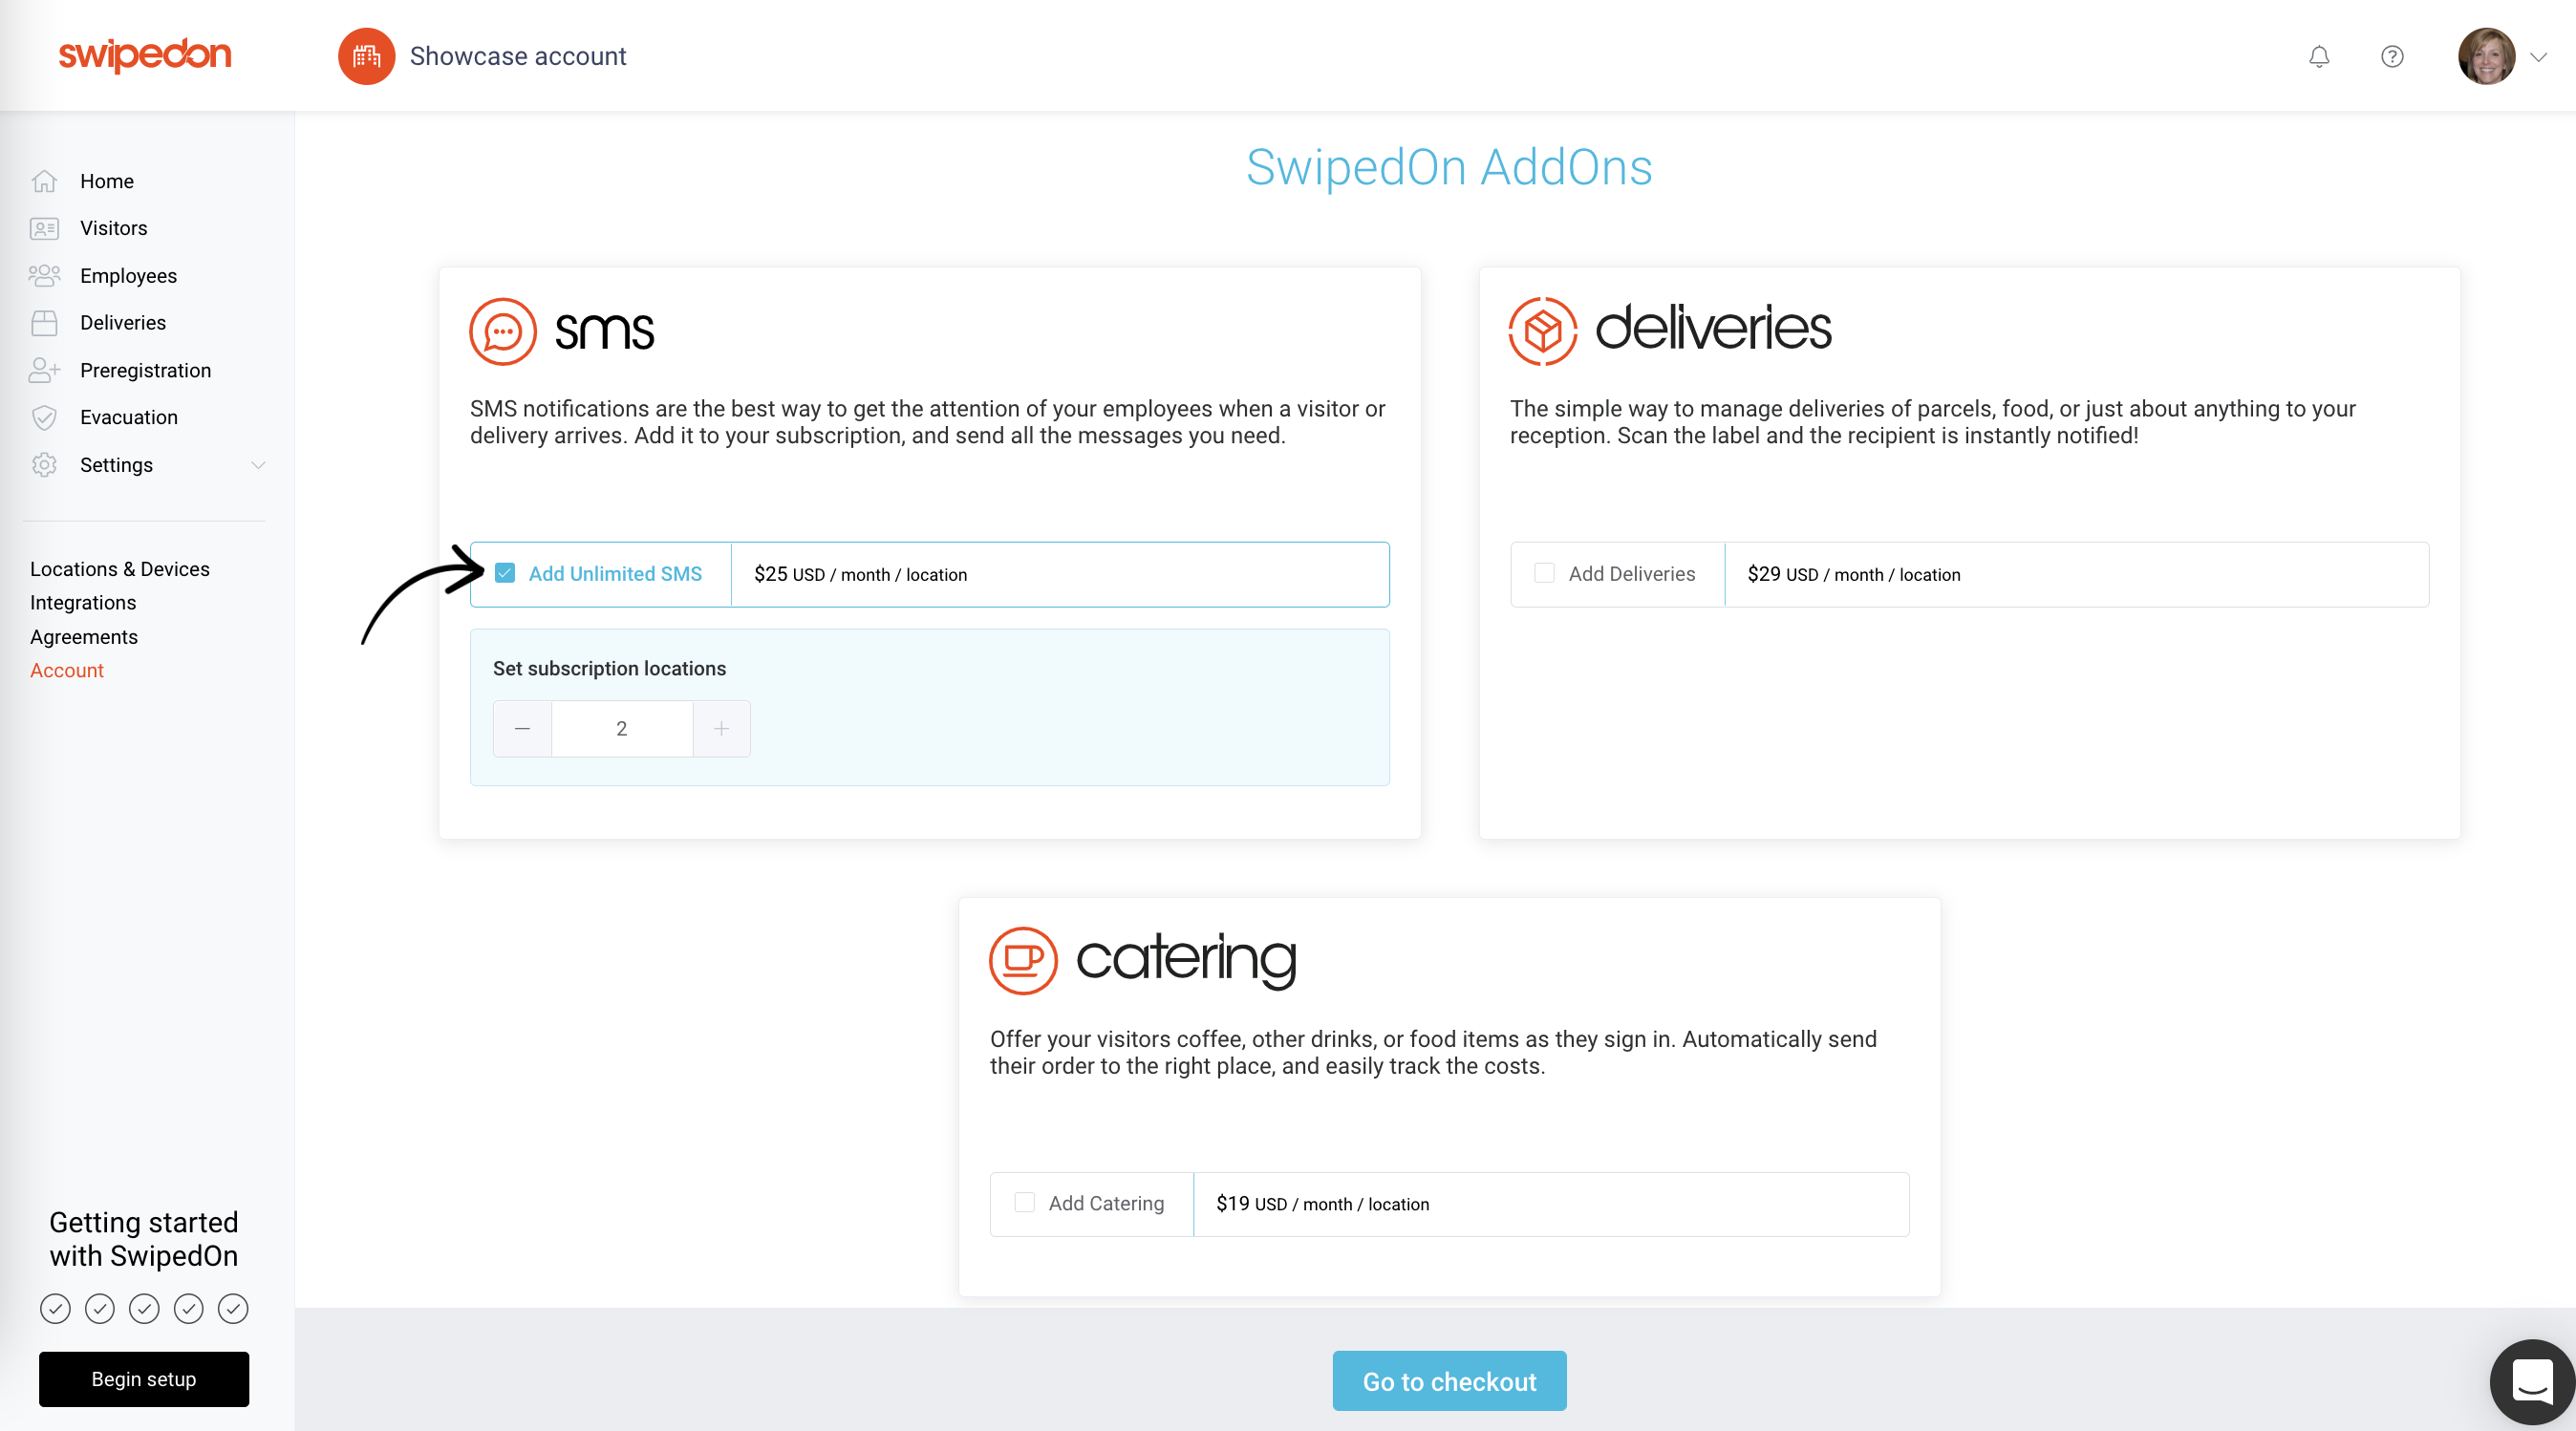Click the Set subscription locations label
The image size is (2576, 1431).
click(x=609, y=668)
